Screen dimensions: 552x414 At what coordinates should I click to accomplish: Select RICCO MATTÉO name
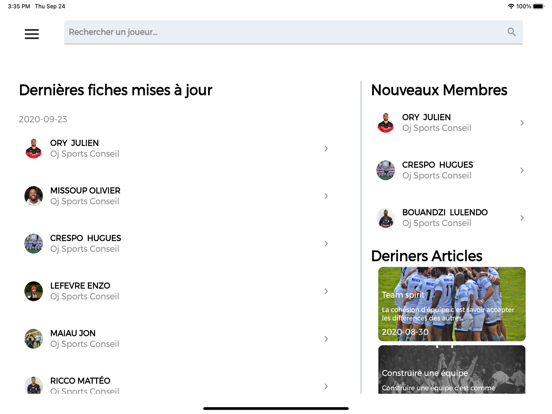coord(80,381)
